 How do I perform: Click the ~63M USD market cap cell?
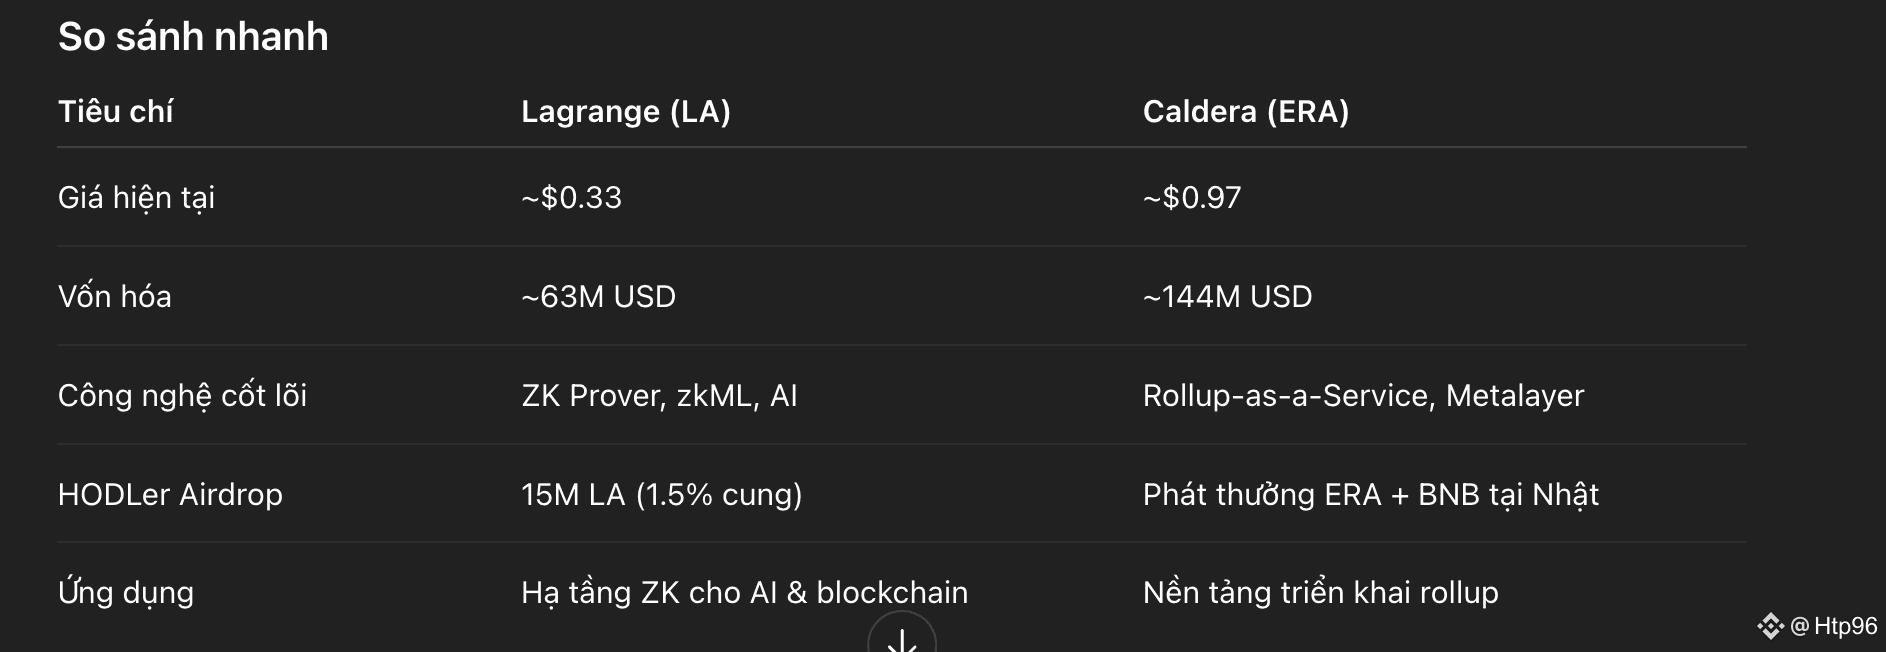(598, 297)
